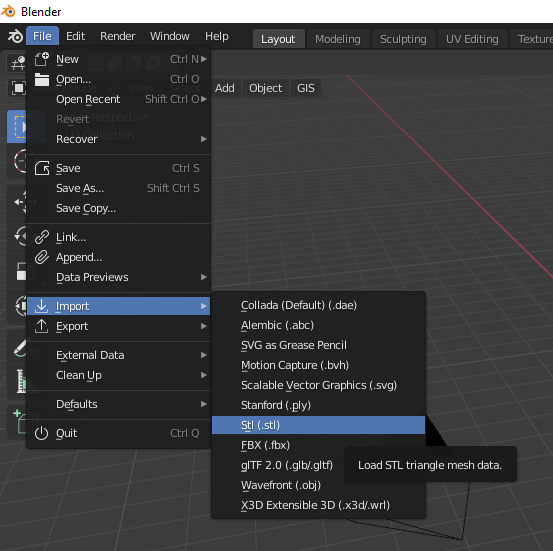Expand the Export submenu
The height and width of the screenshot is (551, 553).
119,326
